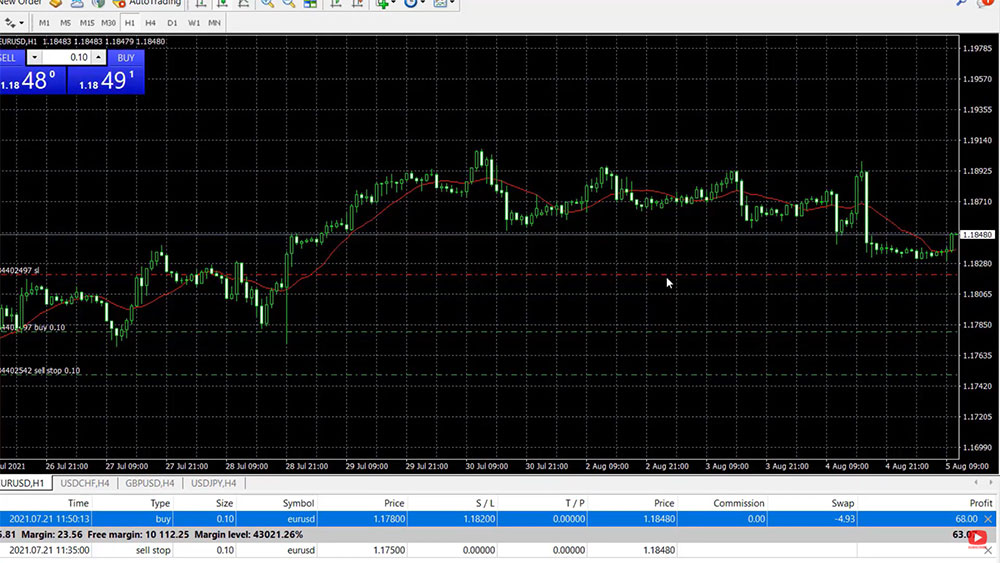
Task: Click the Size column header
Action: (x=224, y=503)
